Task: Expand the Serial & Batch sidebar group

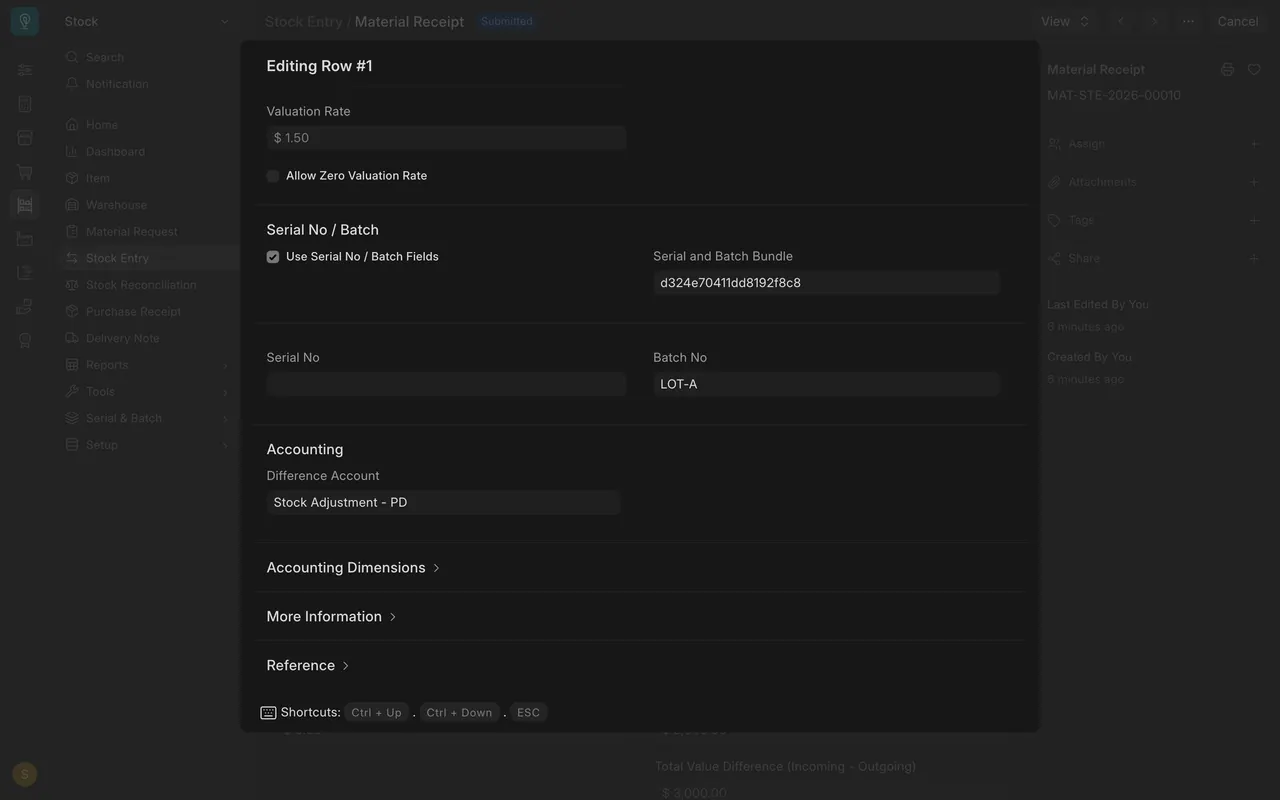Action: click(x=148, y=418)
